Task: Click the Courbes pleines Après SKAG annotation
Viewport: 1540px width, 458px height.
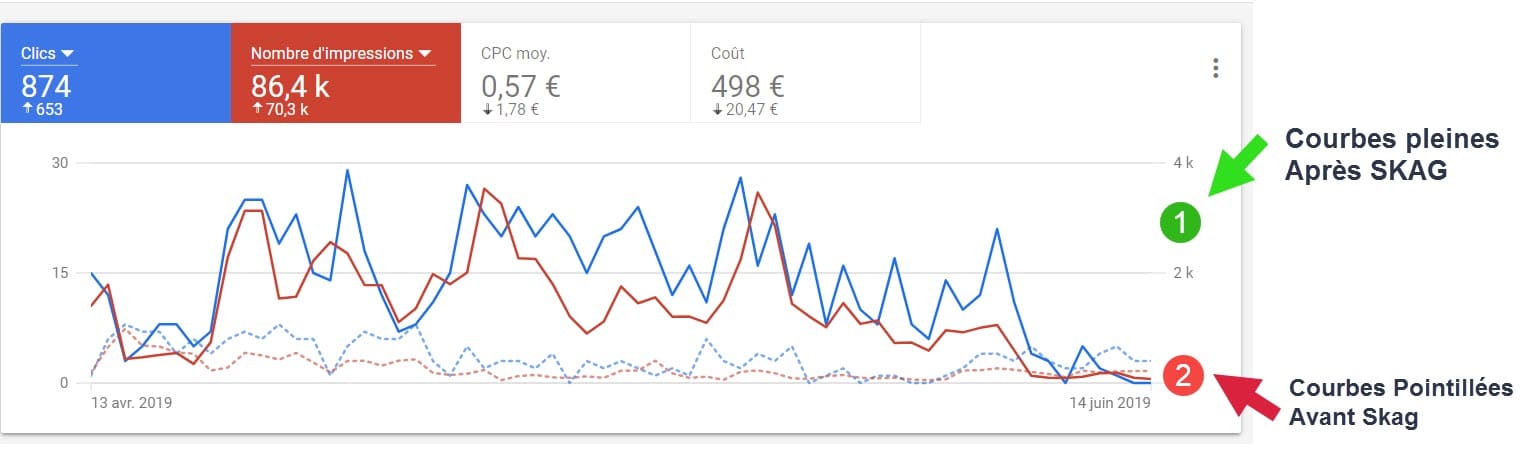Action: 1392,155
